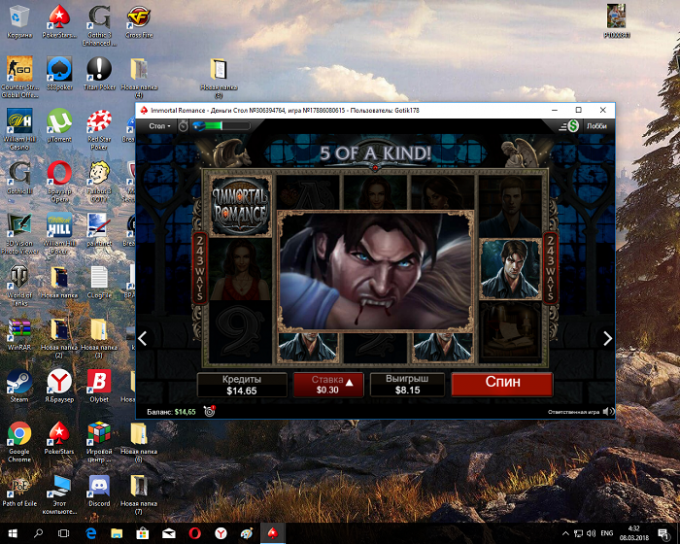Open WinRAR desktop shortcut
This screenshot has height=544, width=680.
point(20,334)
